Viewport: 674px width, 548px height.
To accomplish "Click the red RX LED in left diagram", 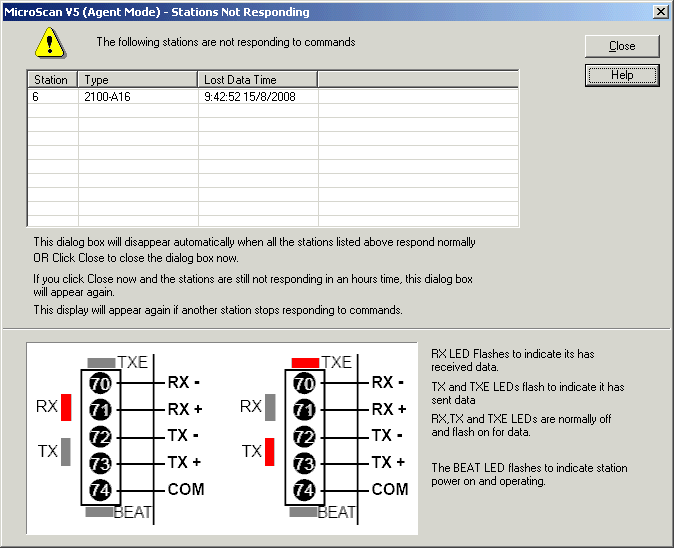I will (x=66, y=407).
